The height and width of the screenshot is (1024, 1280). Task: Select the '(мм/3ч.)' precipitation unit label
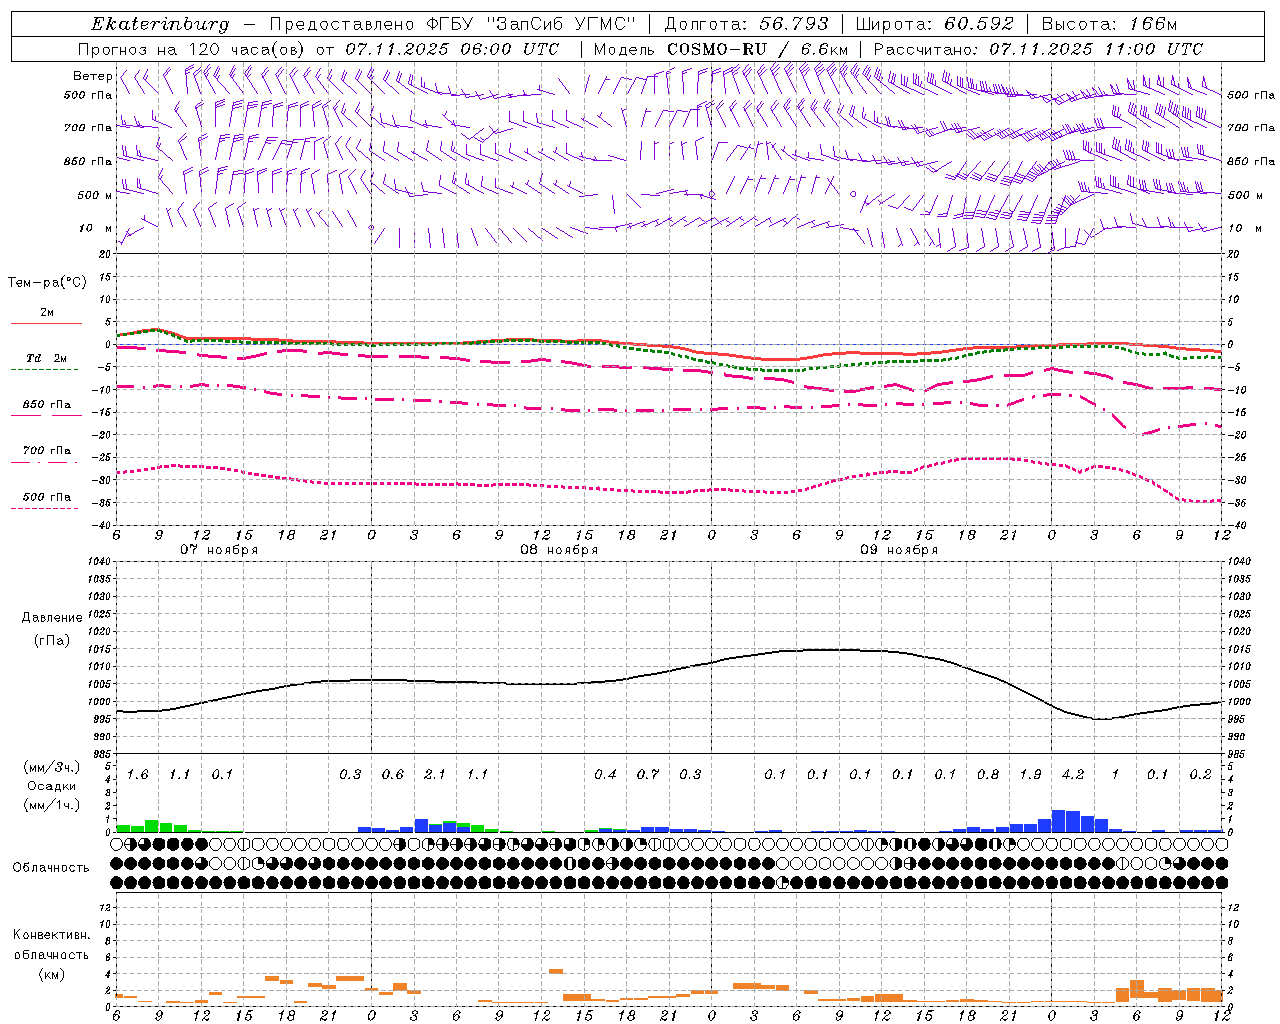51,767
